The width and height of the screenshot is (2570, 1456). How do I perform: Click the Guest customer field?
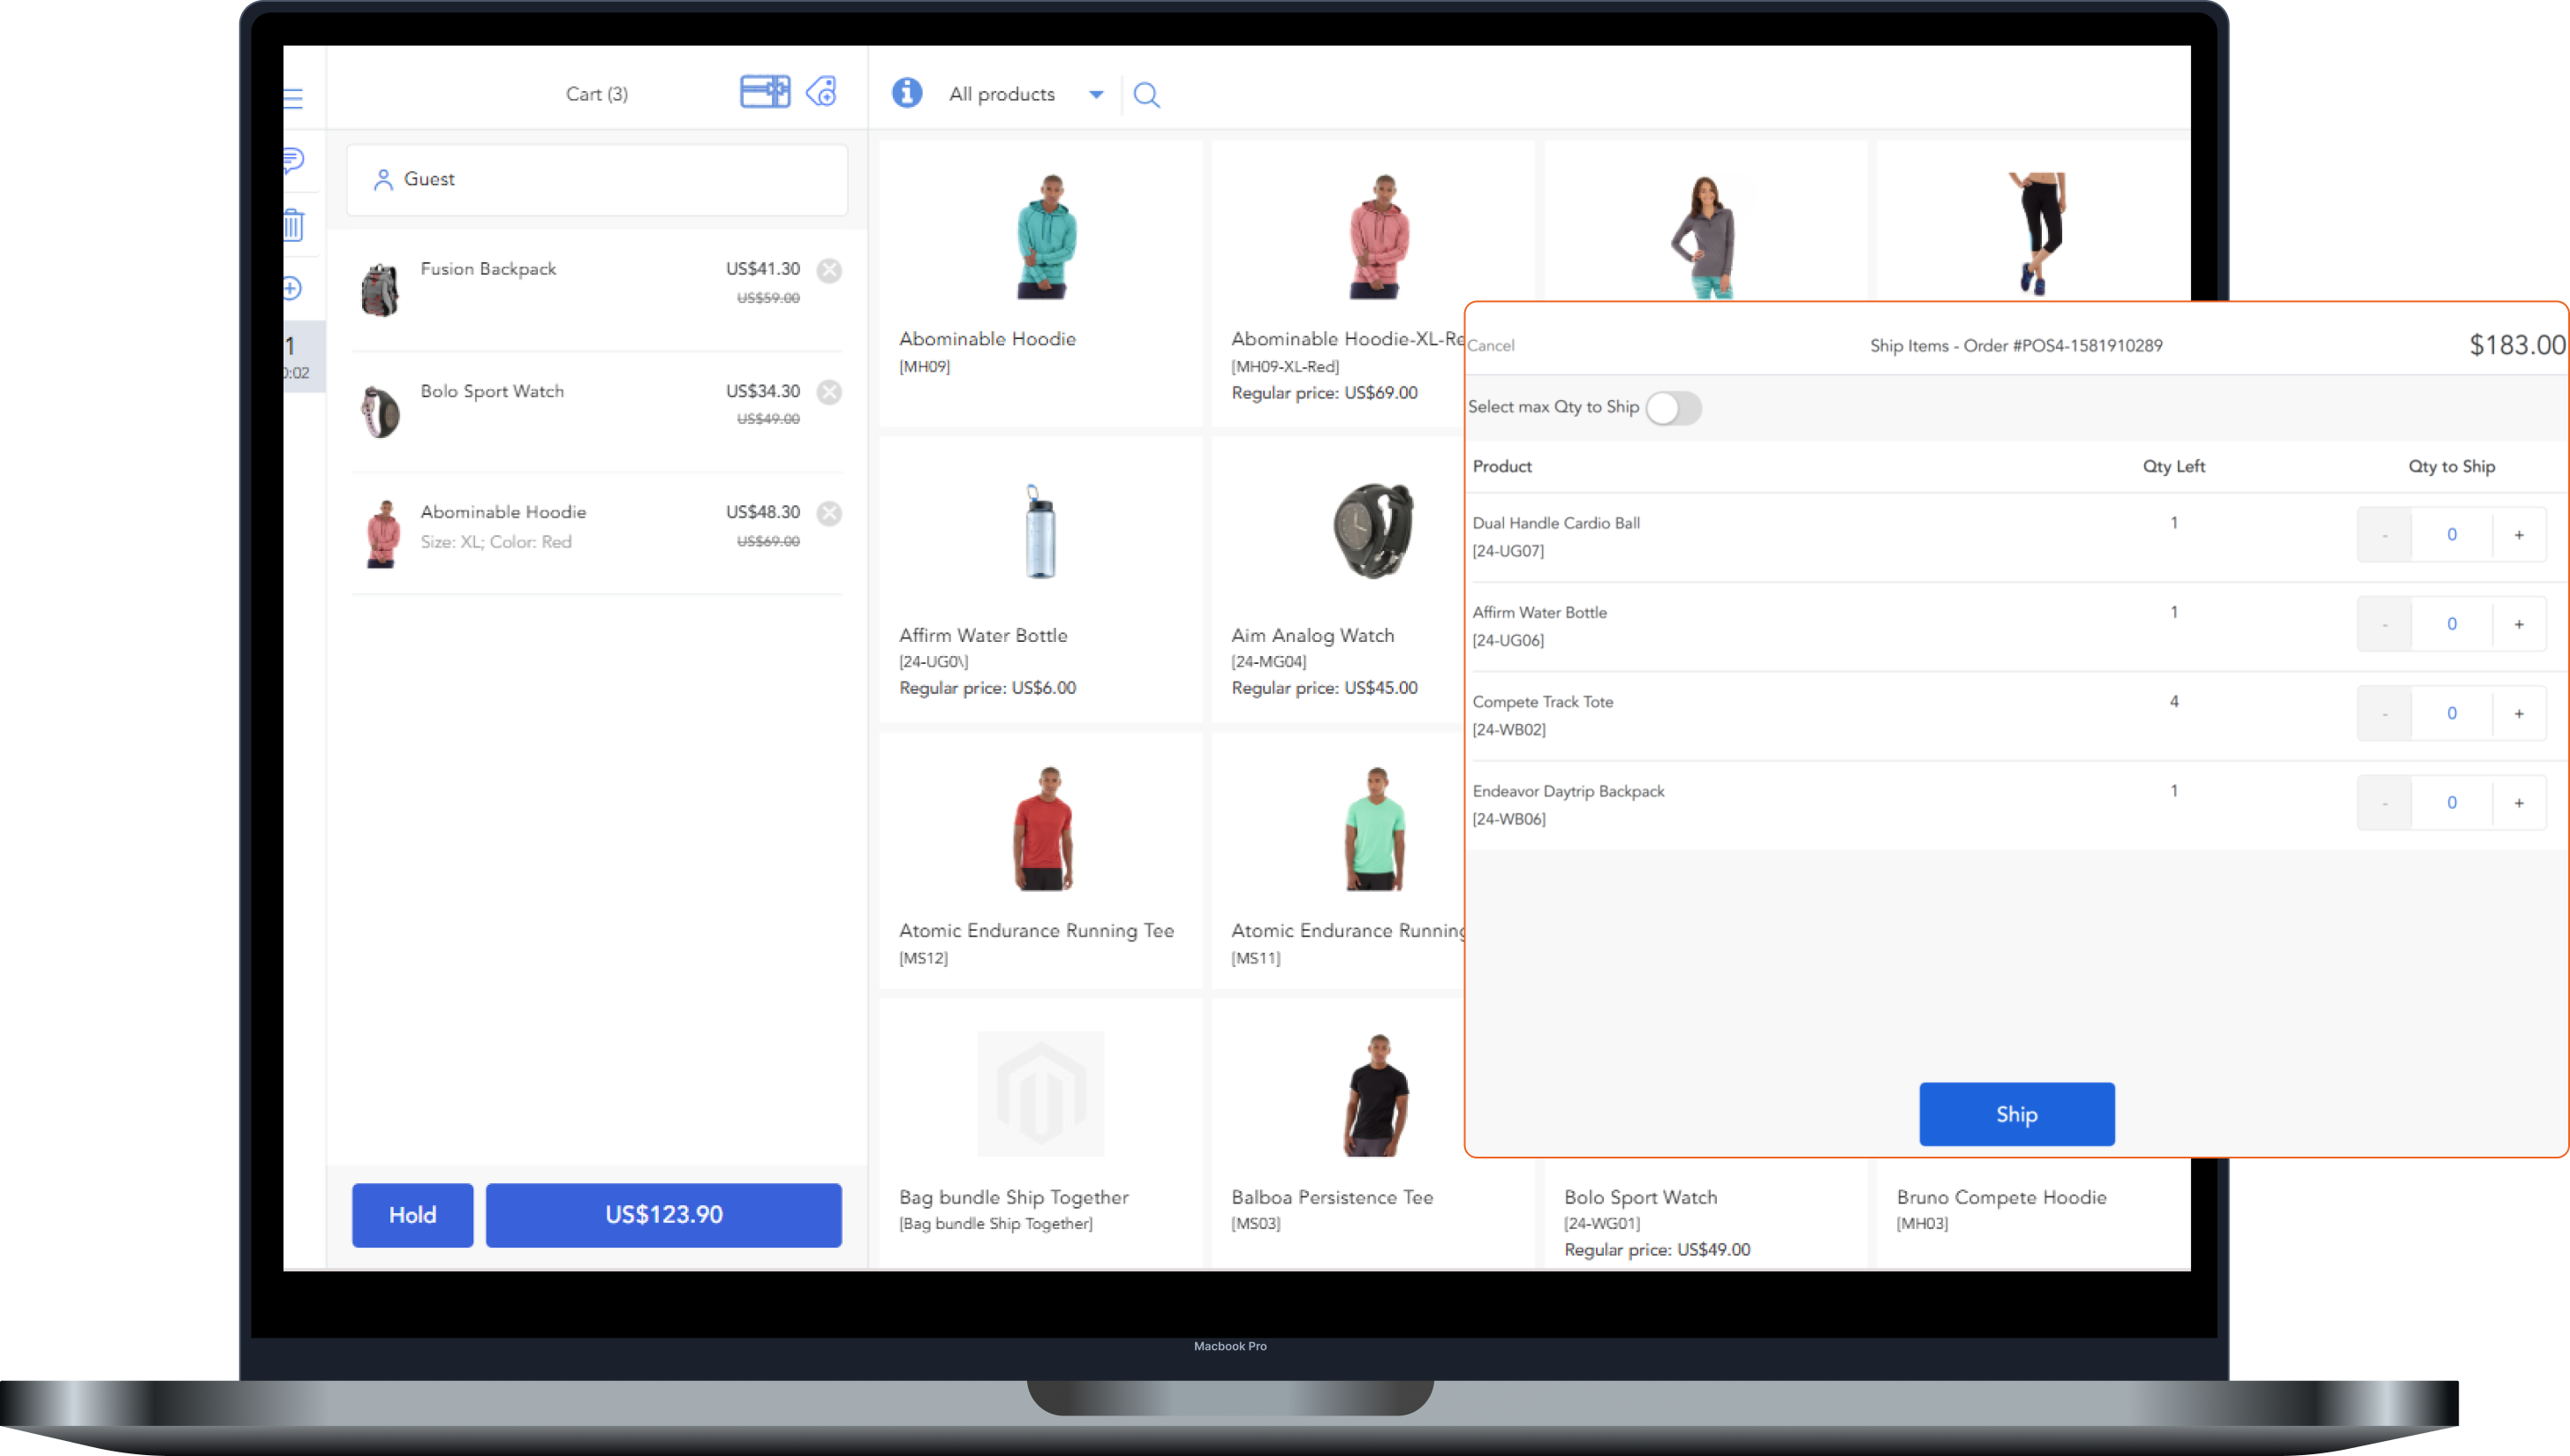click(x=597, y=180)
